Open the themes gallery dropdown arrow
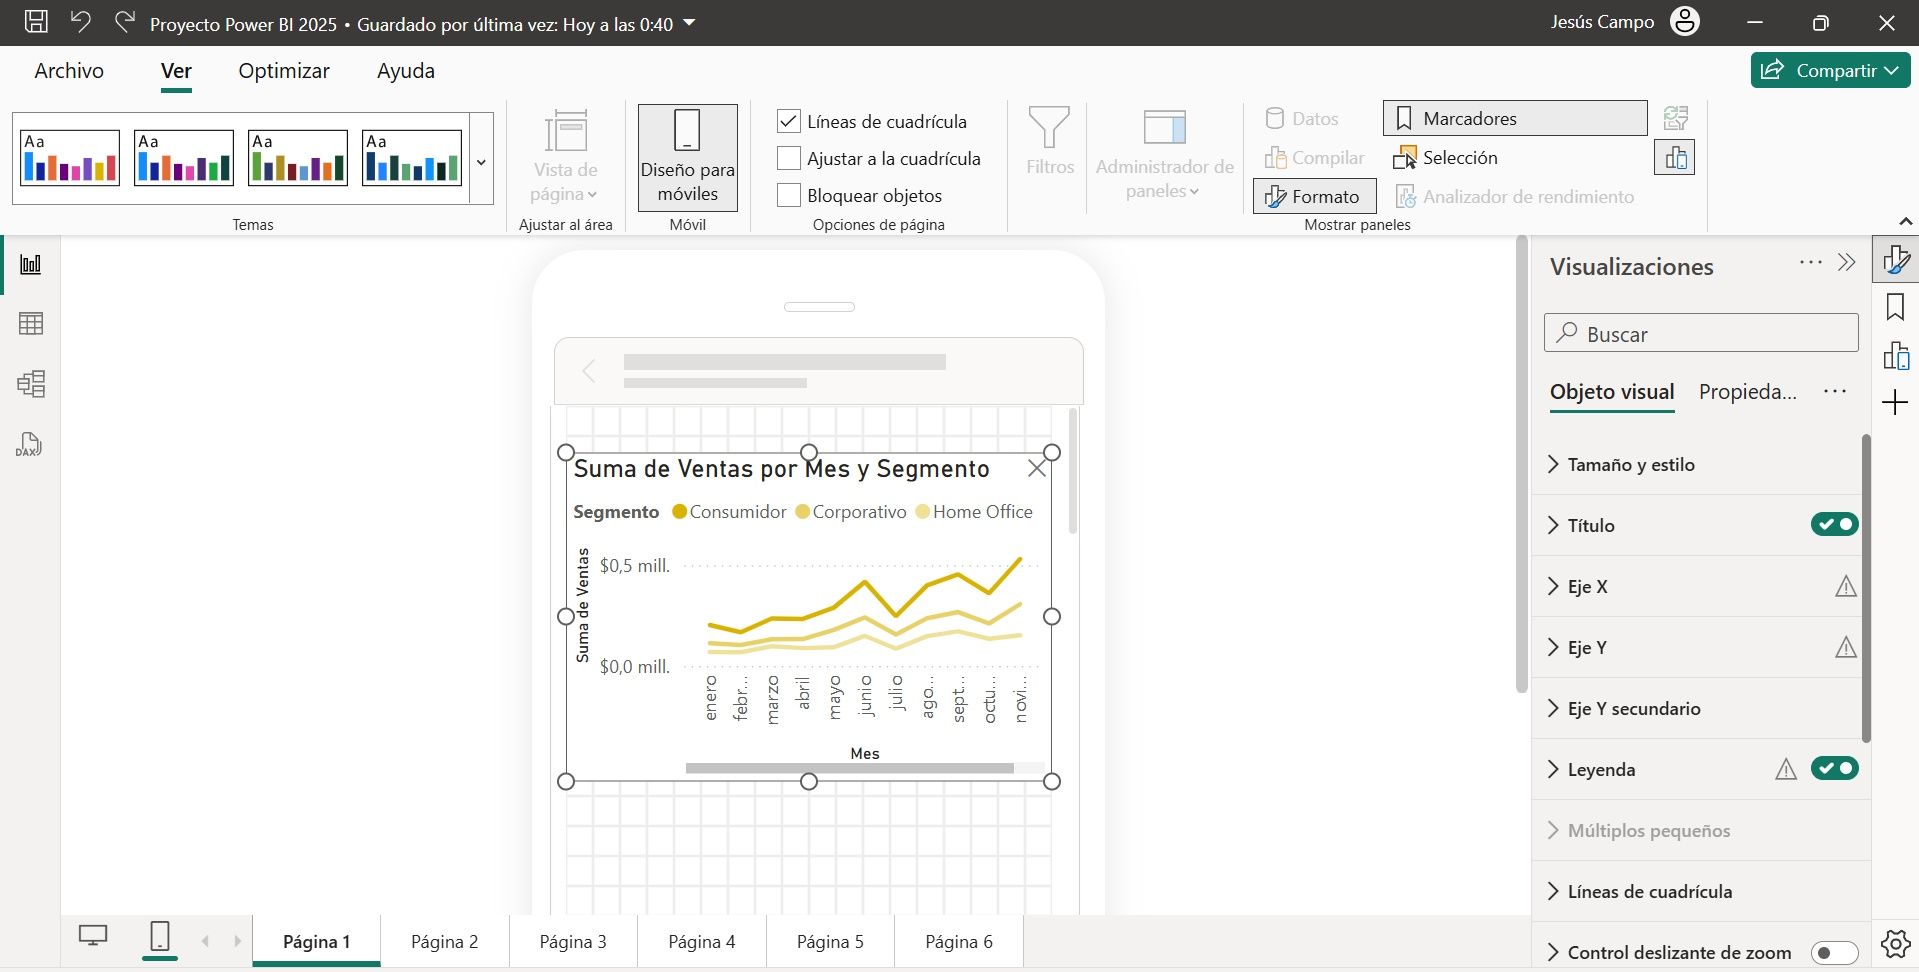The image size is (1919, 972). (481, 162)
